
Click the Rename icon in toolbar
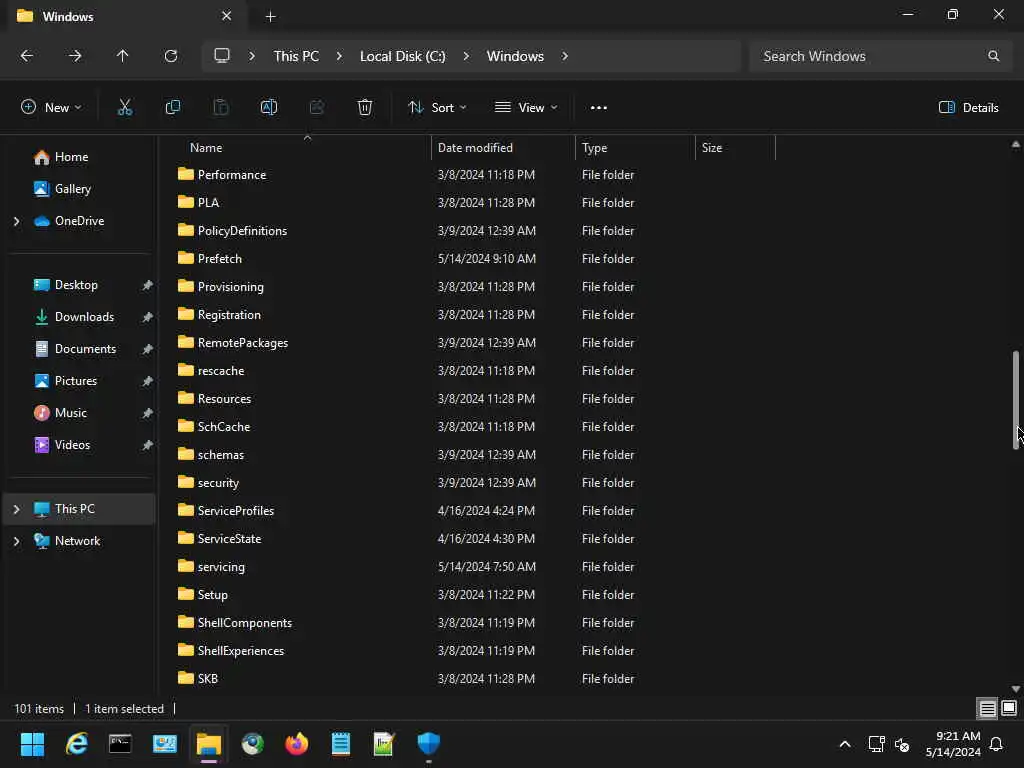(269, 108)
